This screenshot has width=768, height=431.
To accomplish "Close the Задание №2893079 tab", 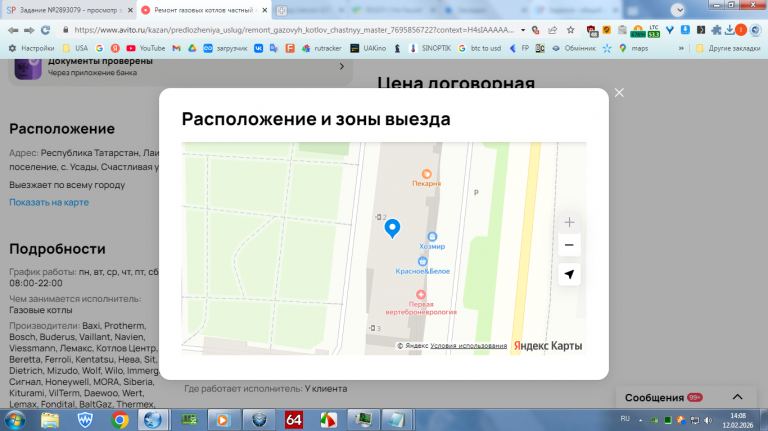I will pos(130,10).
